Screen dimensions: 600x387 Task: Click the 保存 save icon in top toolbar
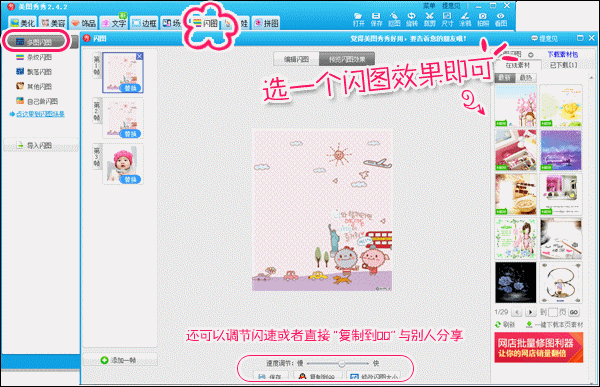coord(376,19)
